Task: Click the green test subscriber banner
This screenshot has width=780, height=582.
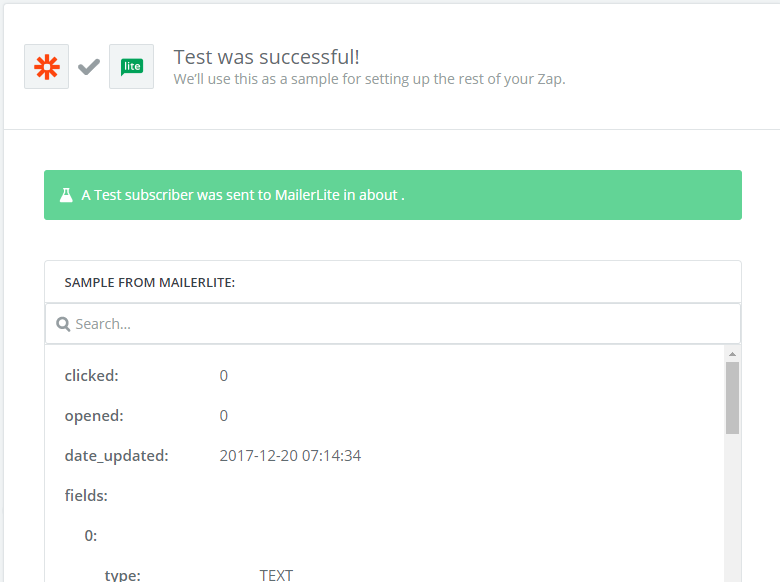Action: tap(392, 195)
